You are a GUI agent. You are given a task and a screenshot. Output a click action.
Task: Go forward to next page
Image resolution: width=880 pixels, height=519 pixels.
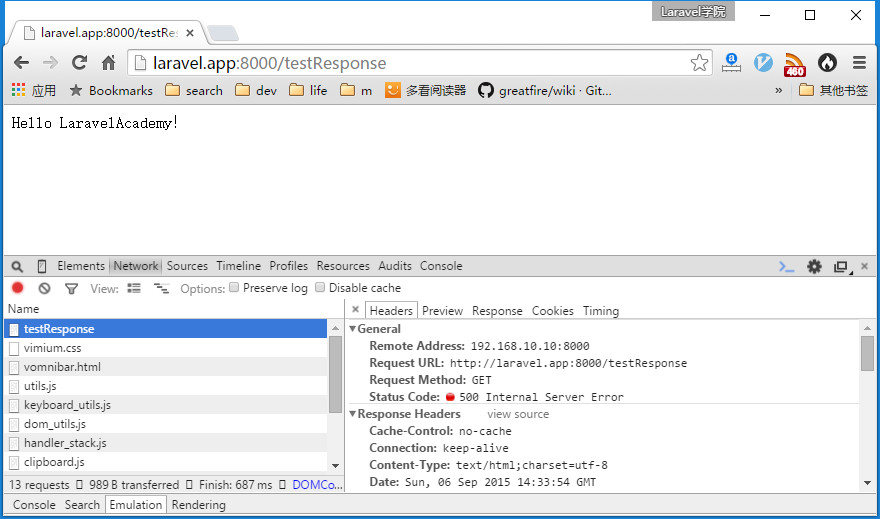click(x=50, y=63)
